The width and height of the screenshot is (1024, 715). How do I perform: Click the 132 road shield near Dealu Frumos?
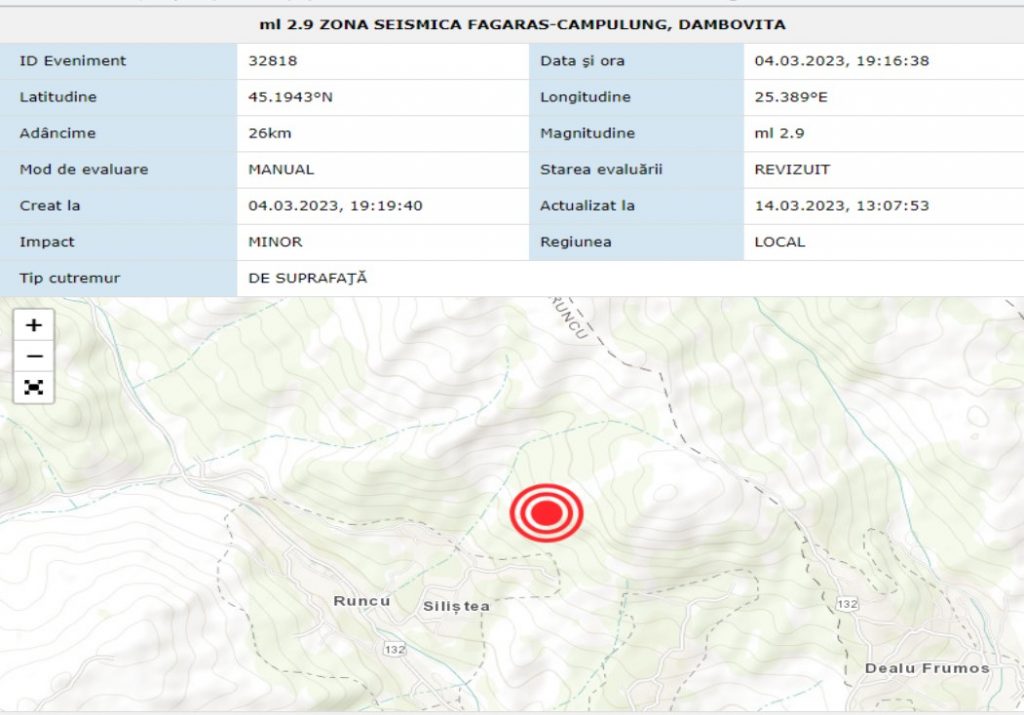point(847,604)
